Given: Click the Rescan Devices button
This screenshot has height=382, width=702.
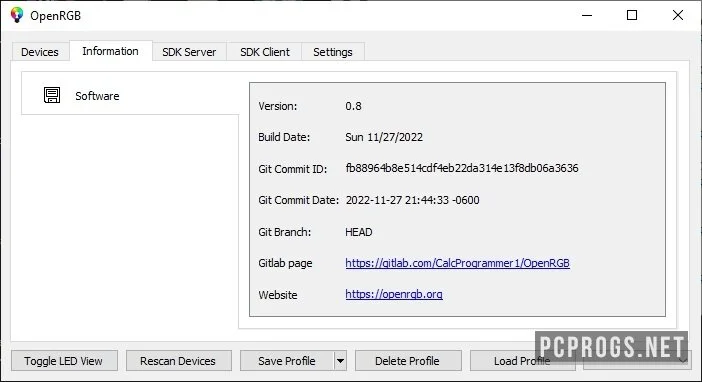Looking at the screenshot, I should [x=178, y=361].
